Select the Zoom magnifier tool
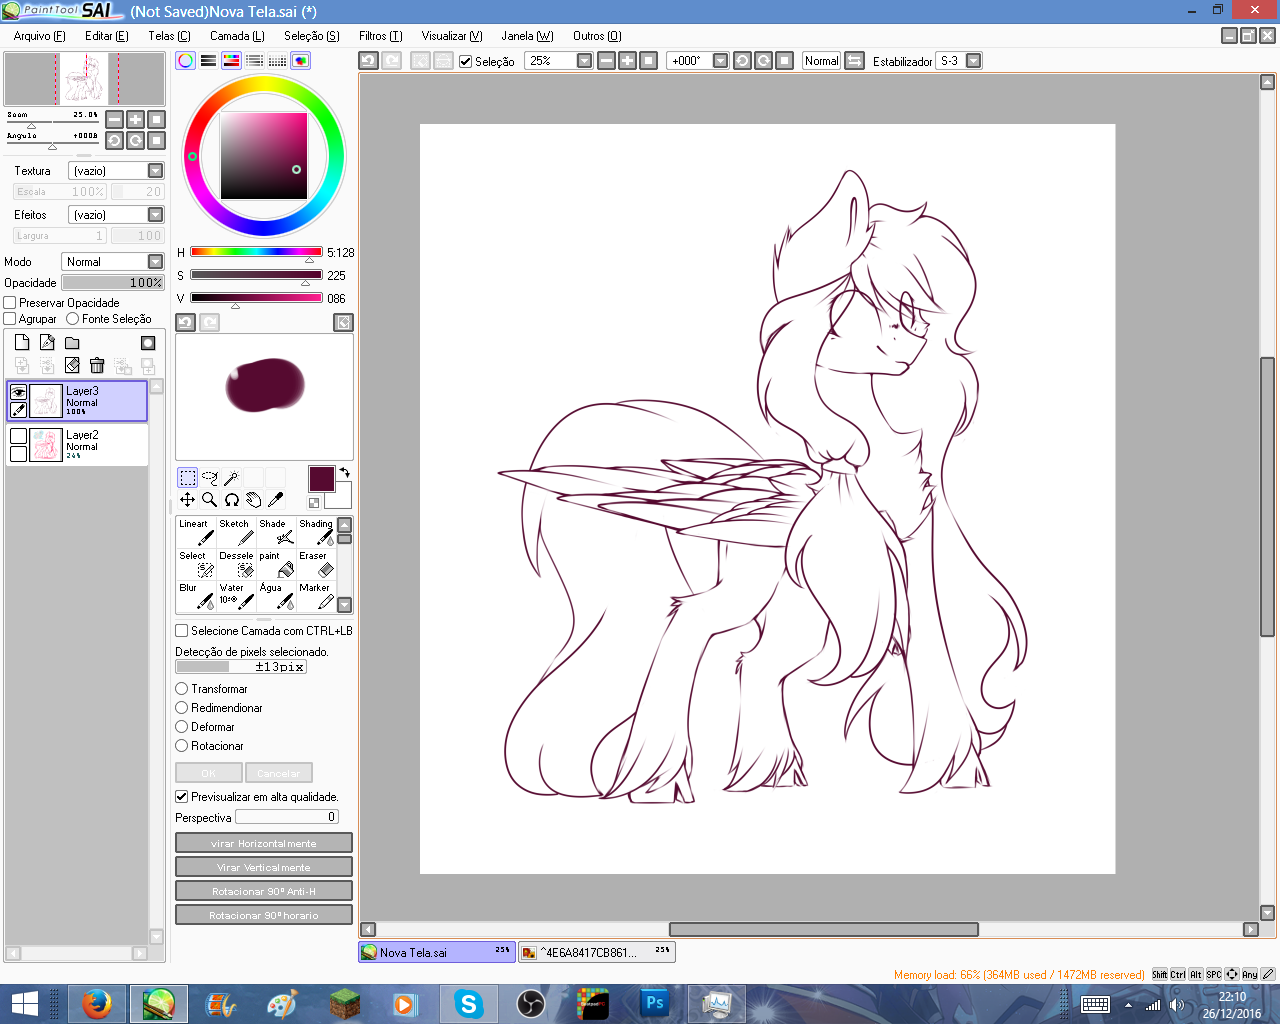 click(209, 500)
